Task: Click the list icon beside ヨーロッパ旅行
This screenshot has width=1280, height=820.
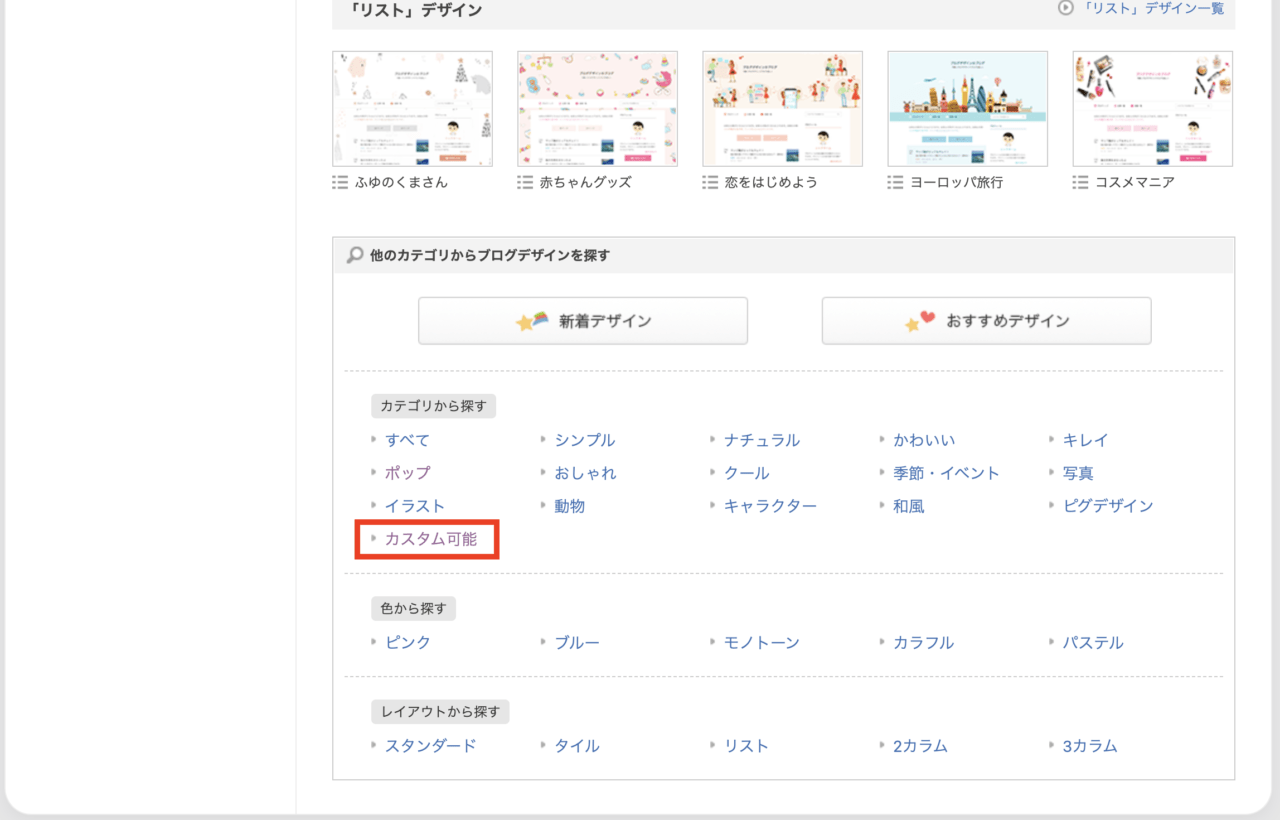Action: tap(895, 183)
